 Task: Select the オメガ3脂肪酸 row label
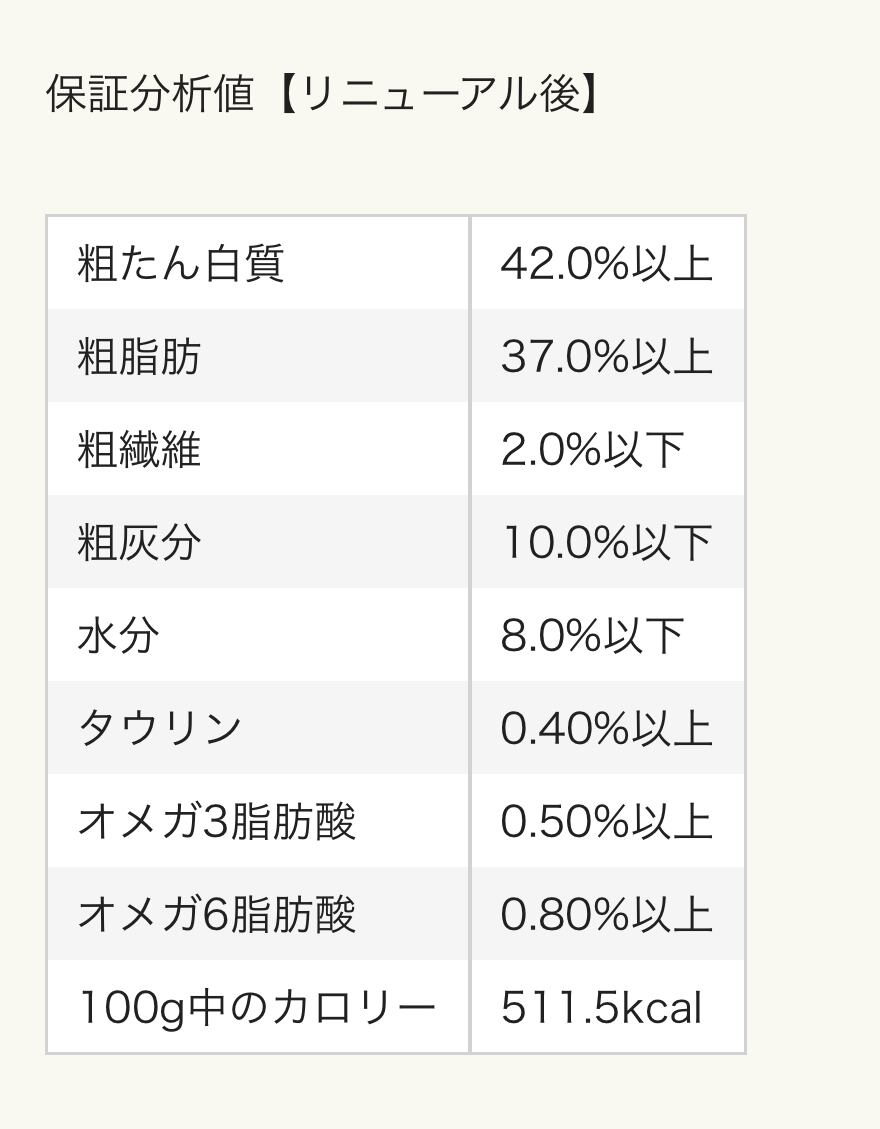pyautogui.click(x=217, y=822)
